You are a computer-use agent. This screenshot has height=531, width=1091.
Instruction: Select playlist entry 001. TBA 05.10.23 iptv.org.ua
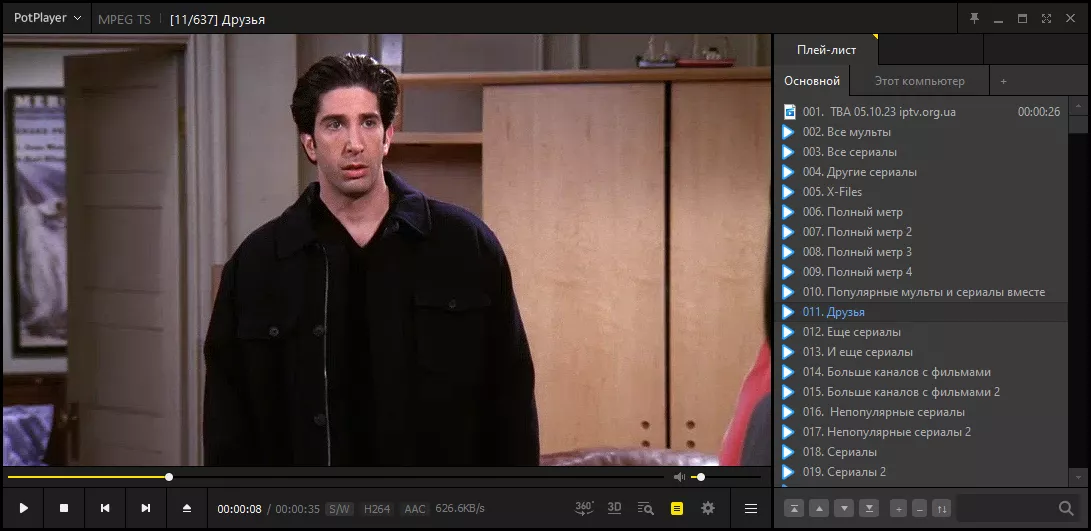click(921, 111)
